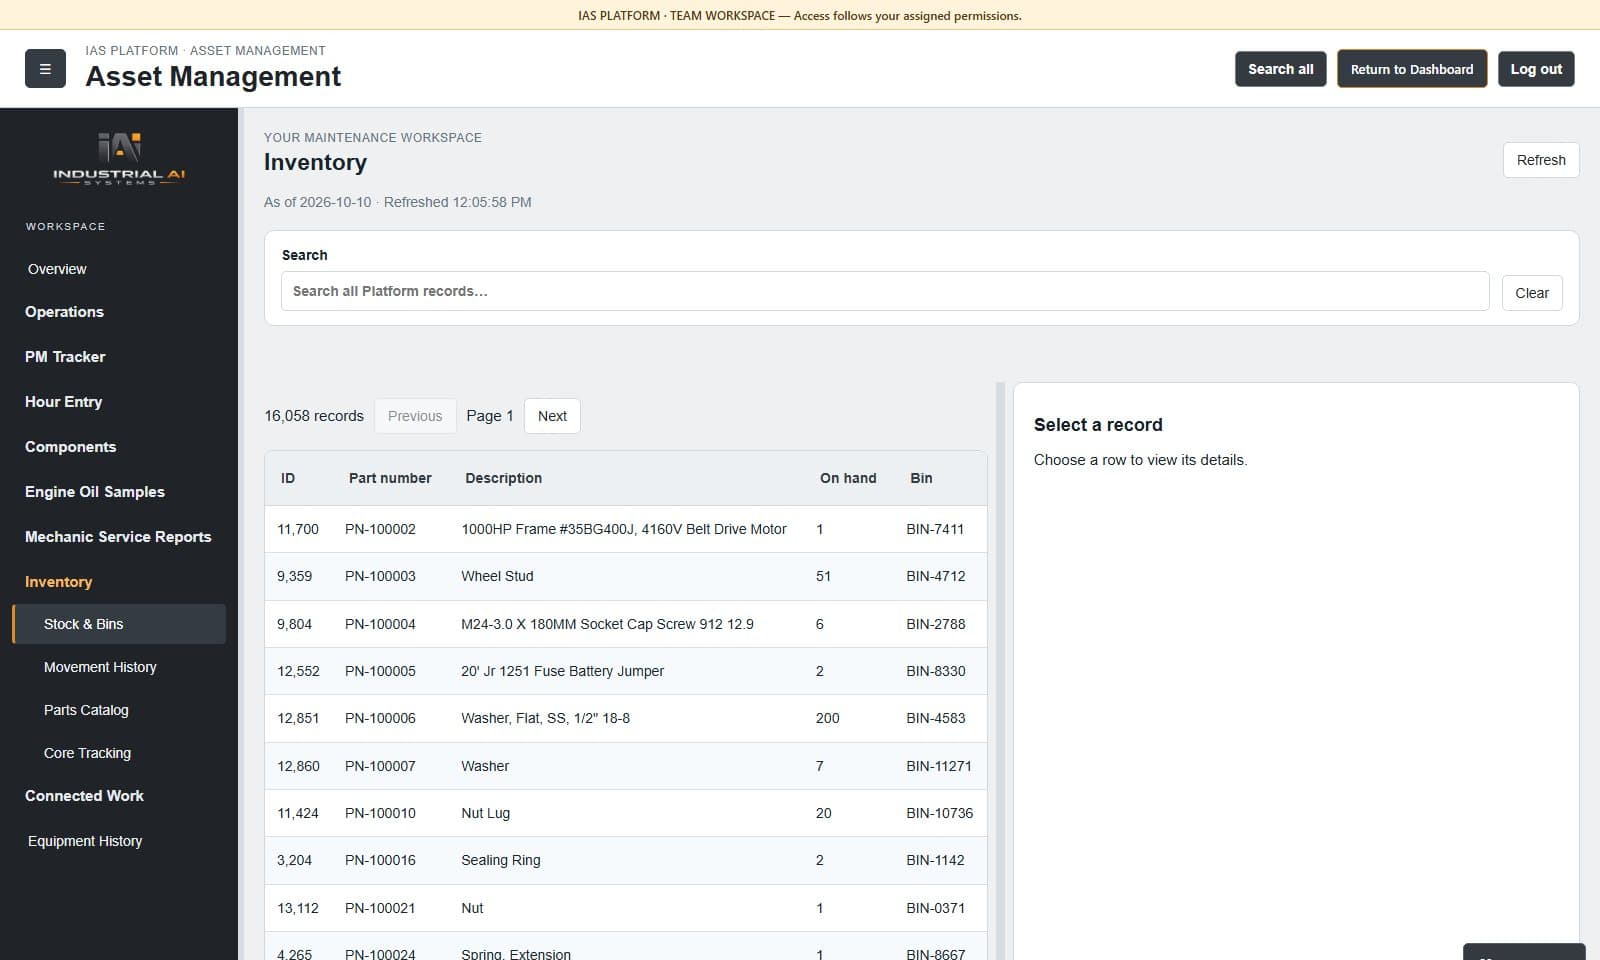Screen dimensions: 1600x960
Task: Toggle the hamburger sidebar menu icon
Action: [45, 69]
